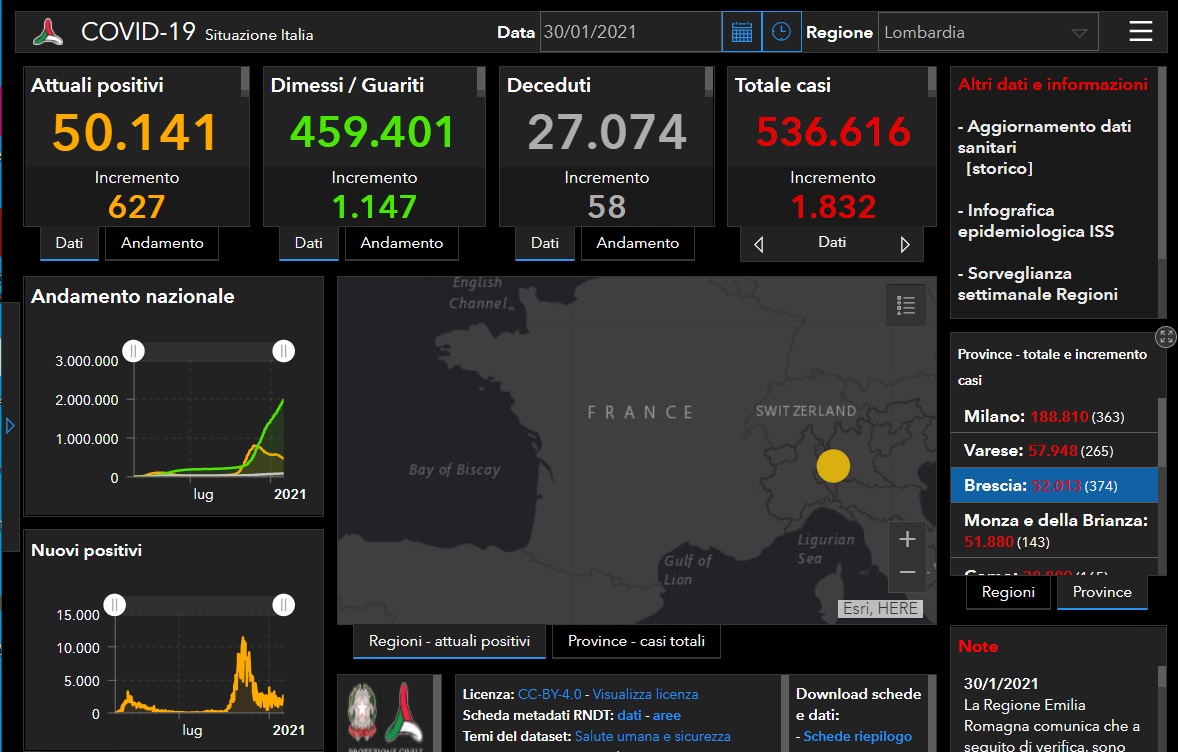The image size is (1178, 752).
Task: Open Visualizza licenza link
Action: [645, 694]
